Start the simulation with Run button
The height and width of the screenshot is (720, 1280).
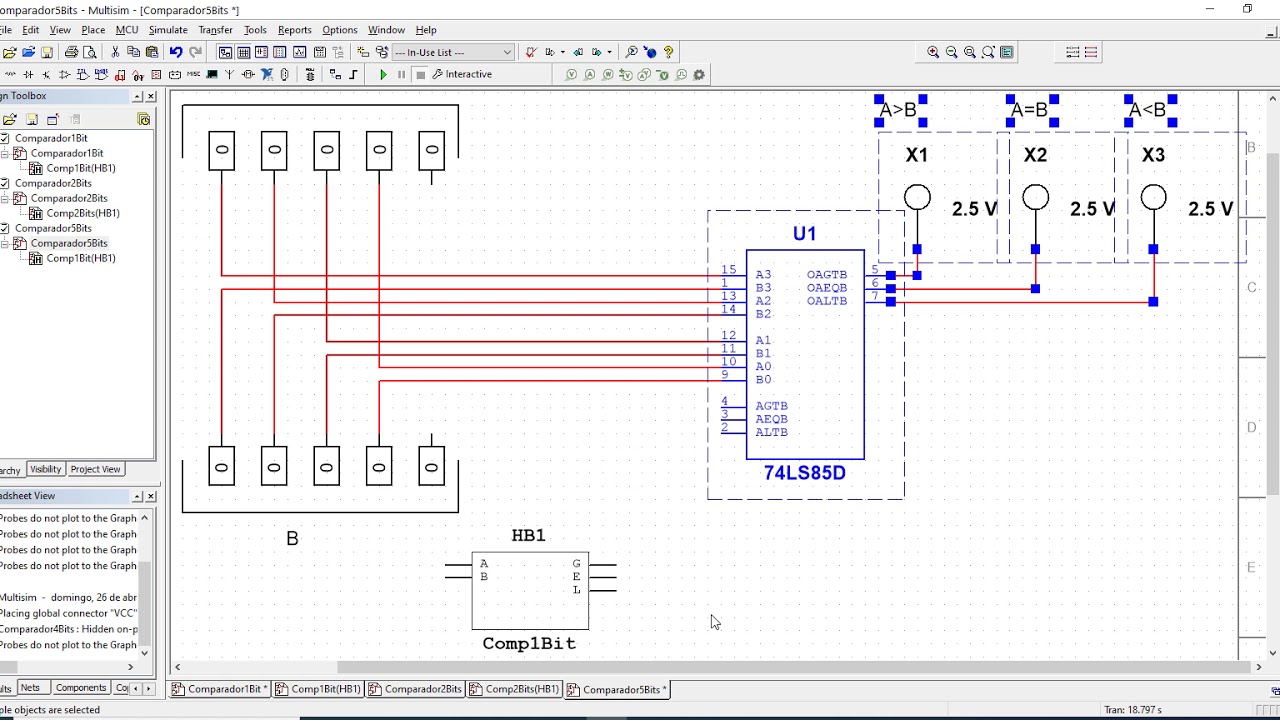tap(383, 74)
